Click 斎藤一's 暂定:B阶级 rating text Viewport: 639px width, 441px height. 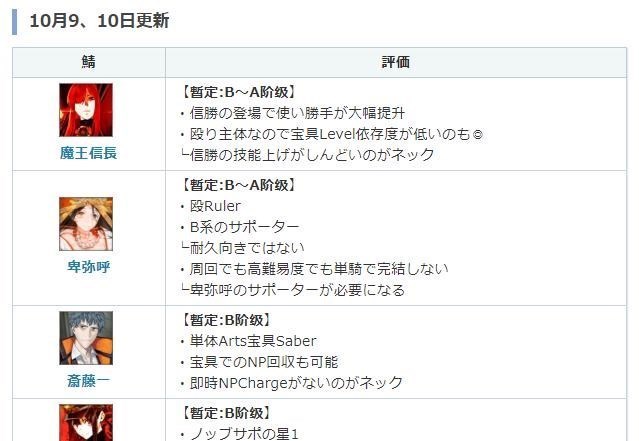pos(225,320)
